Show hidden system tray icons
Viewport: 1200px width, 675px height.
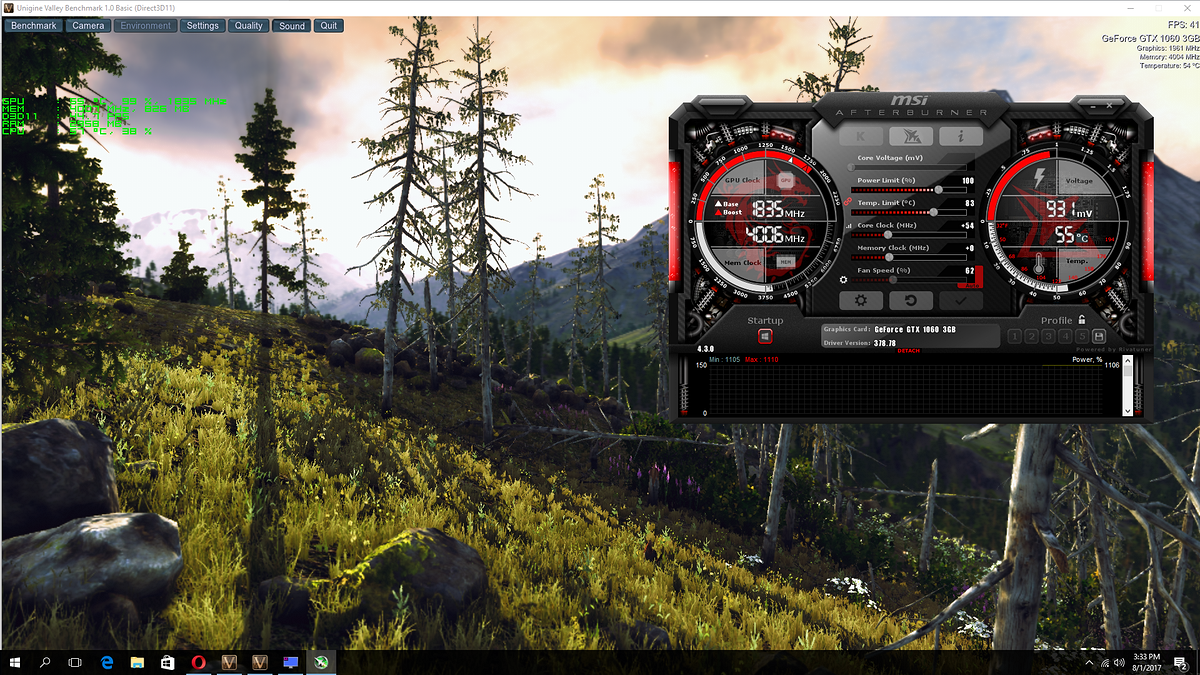coord(1089,662)
